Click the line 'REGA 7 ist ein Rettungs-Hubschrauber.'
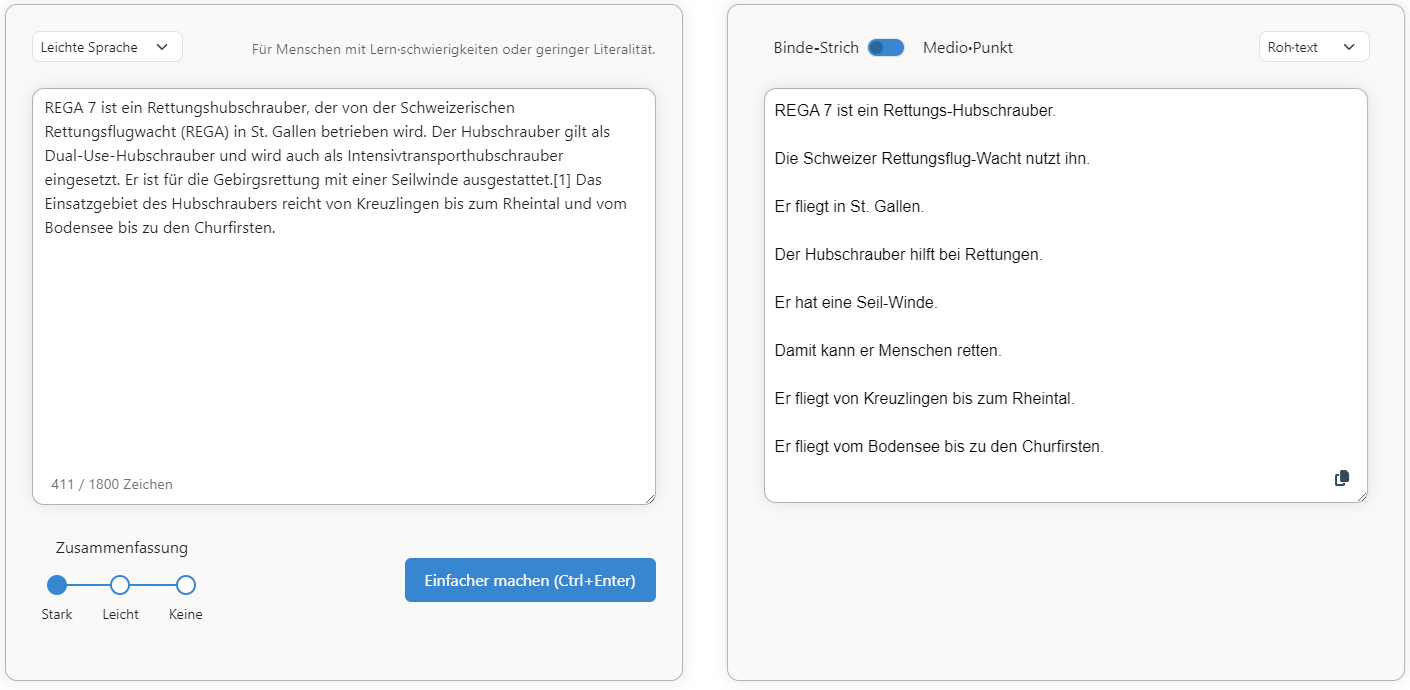 pos(915,110)
